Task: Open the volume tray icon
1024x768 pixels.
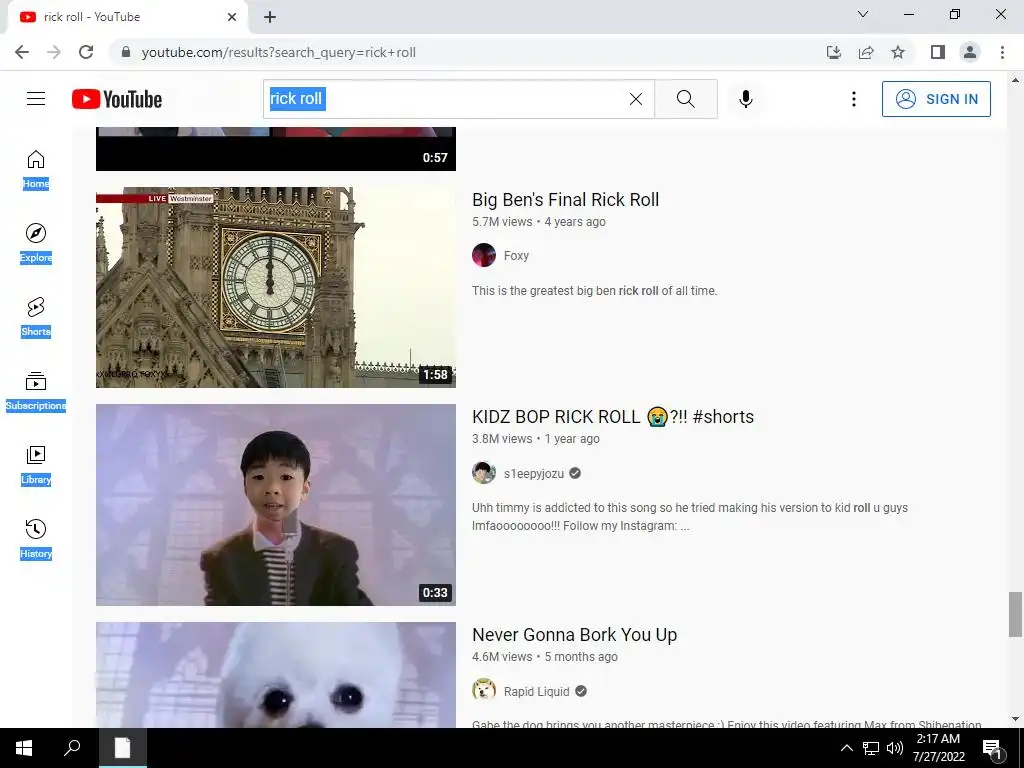Action: point(894,748)
